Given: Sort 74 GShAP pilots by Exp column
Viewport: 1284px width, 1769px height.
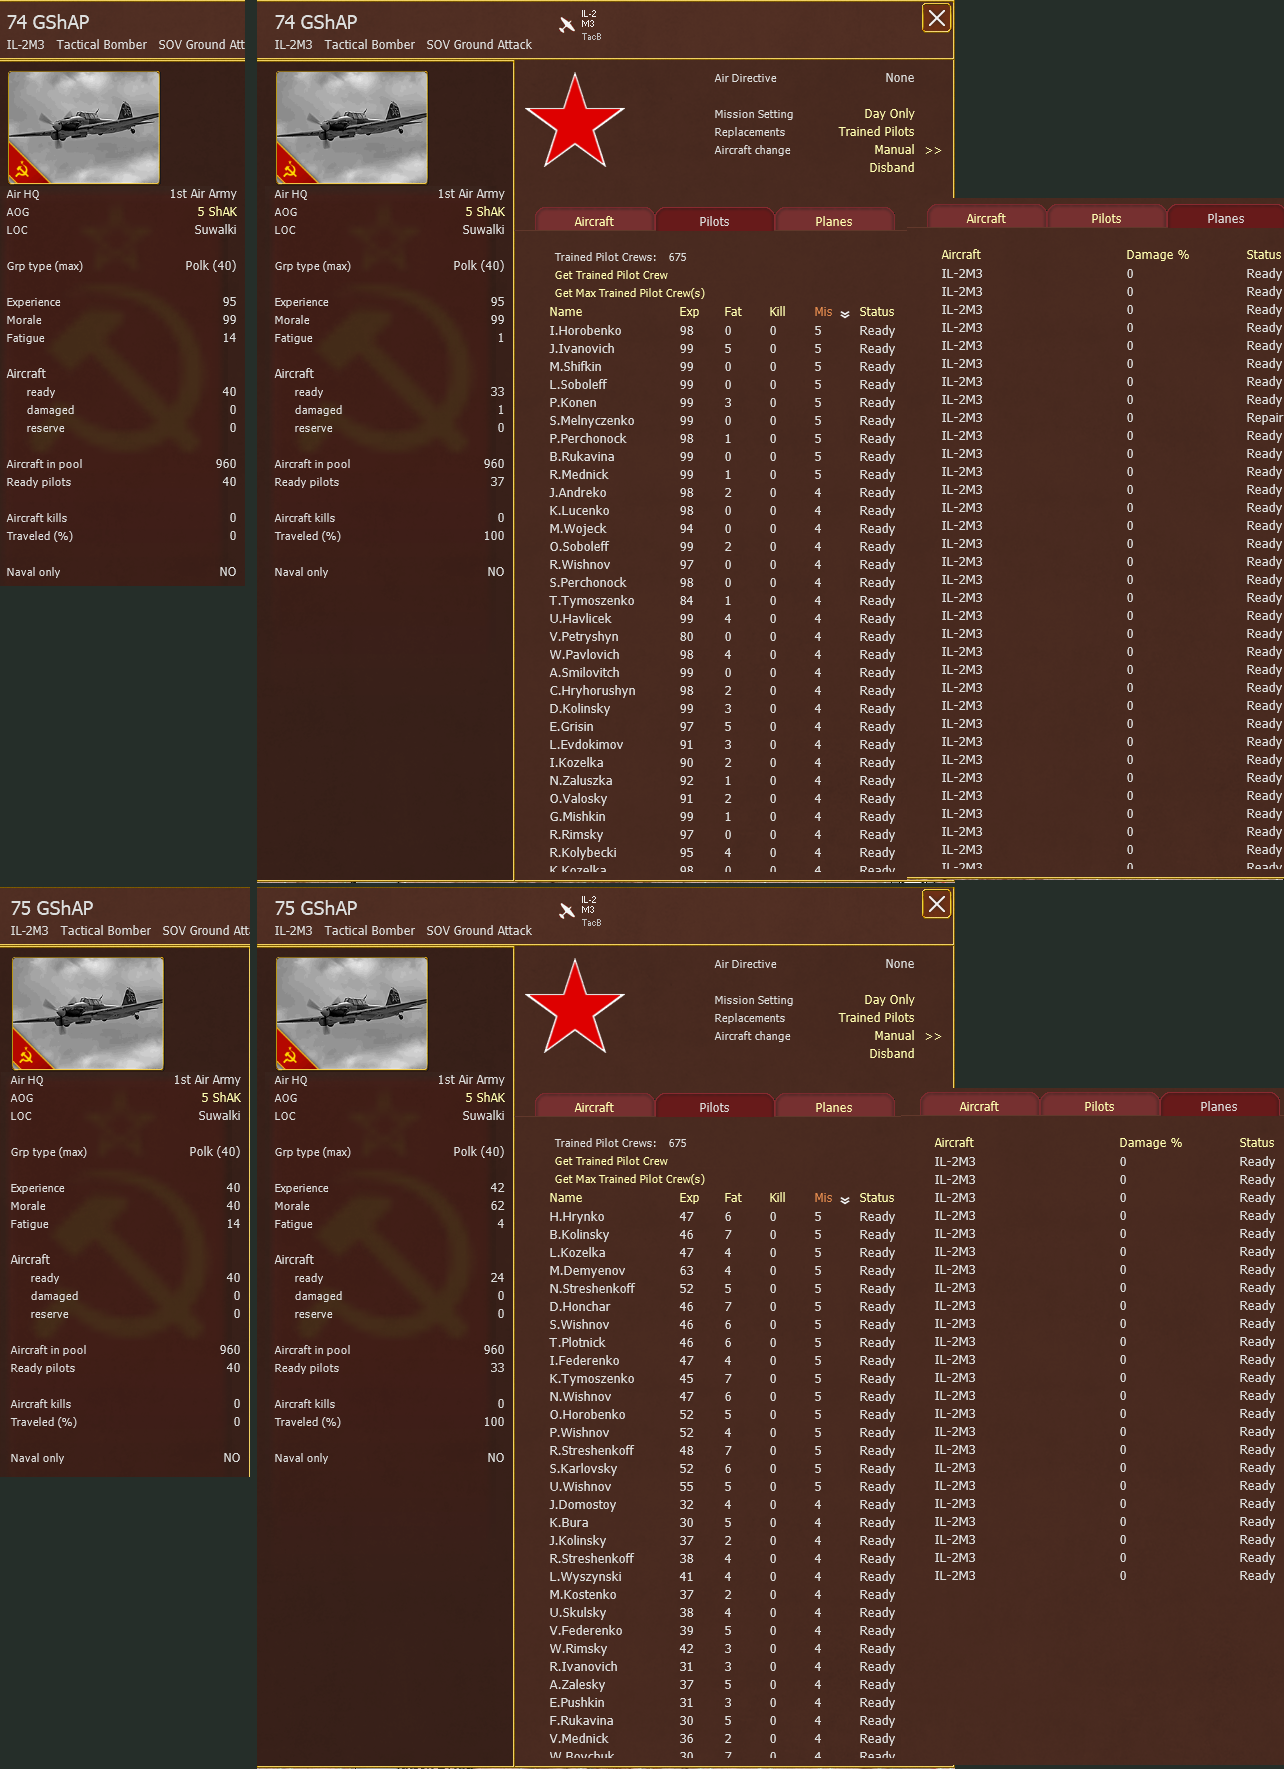Looking at the screenshot, I should 689,312.
